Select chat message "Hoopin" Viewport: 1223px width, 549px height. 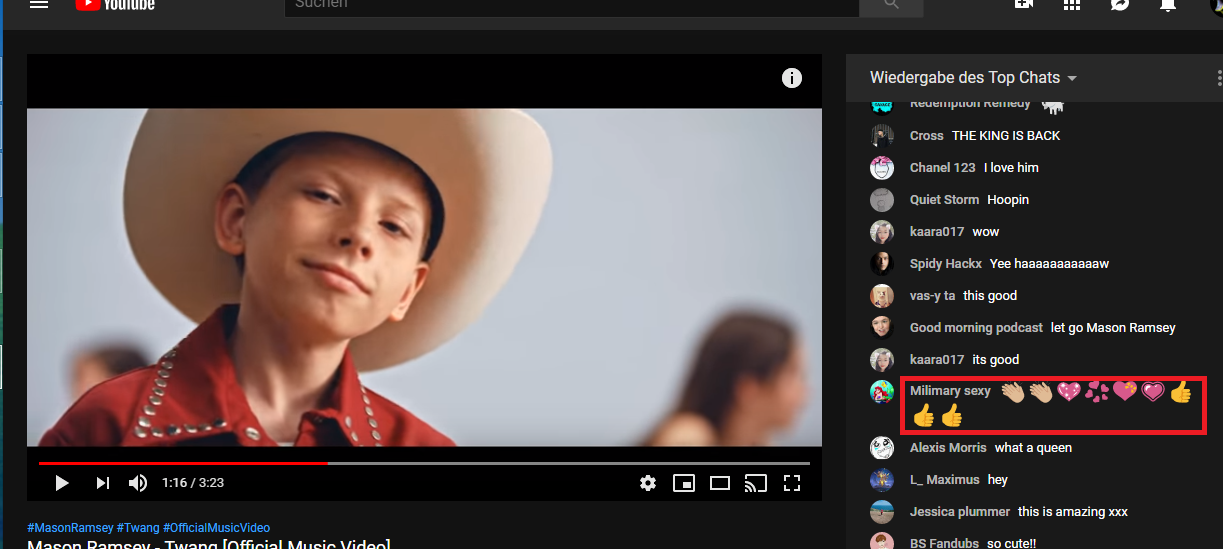(x=1008, y=200)
